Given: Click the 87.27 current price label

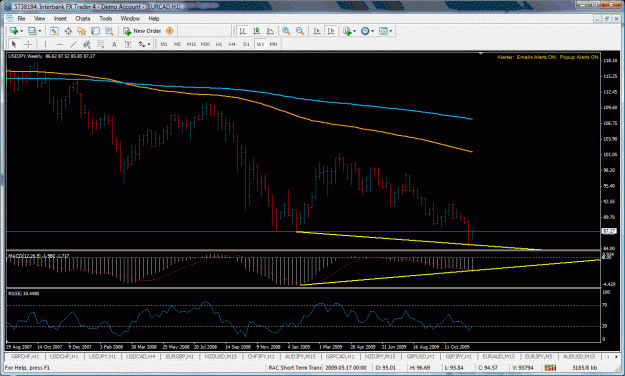Looking at the screenshot, I should (608, 231).
